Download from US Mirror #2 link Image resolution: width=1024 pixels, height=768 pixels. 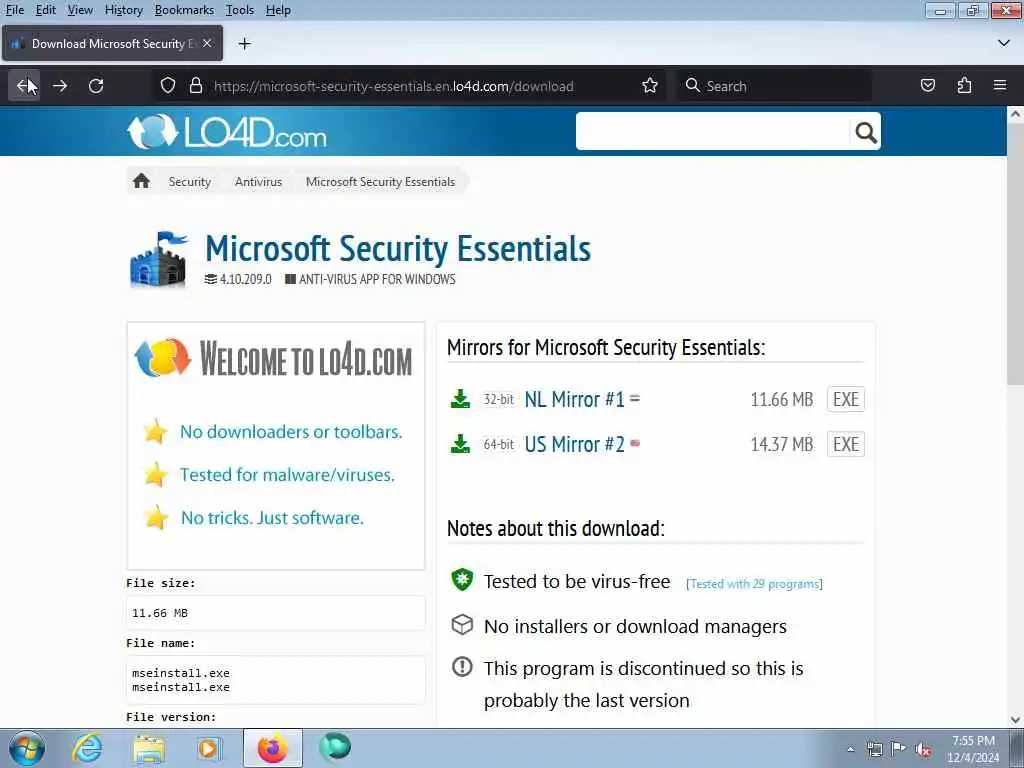click(x=574, y=444)
